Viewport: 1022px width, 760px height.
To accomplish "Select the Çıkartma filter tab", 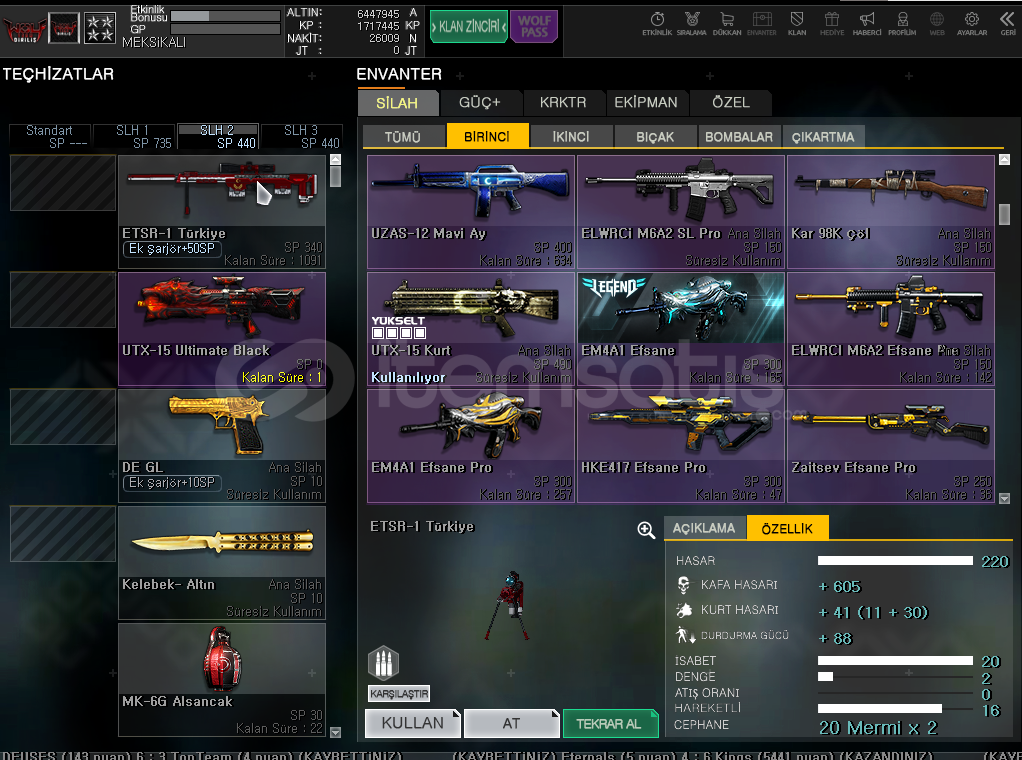I will [x=823, y=137].
